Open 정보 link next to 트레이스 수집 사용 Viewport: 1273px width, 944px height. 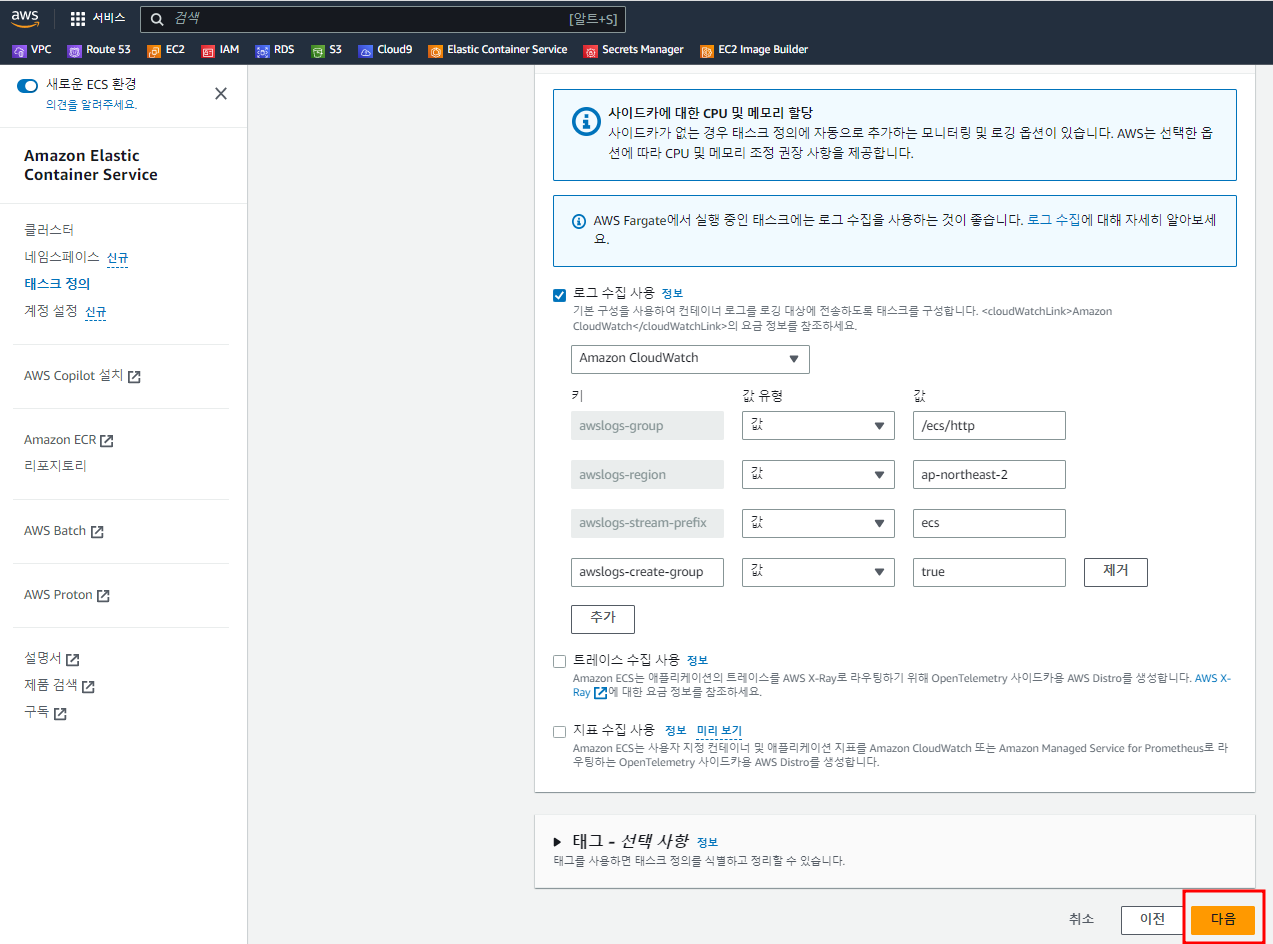(697, 660)
